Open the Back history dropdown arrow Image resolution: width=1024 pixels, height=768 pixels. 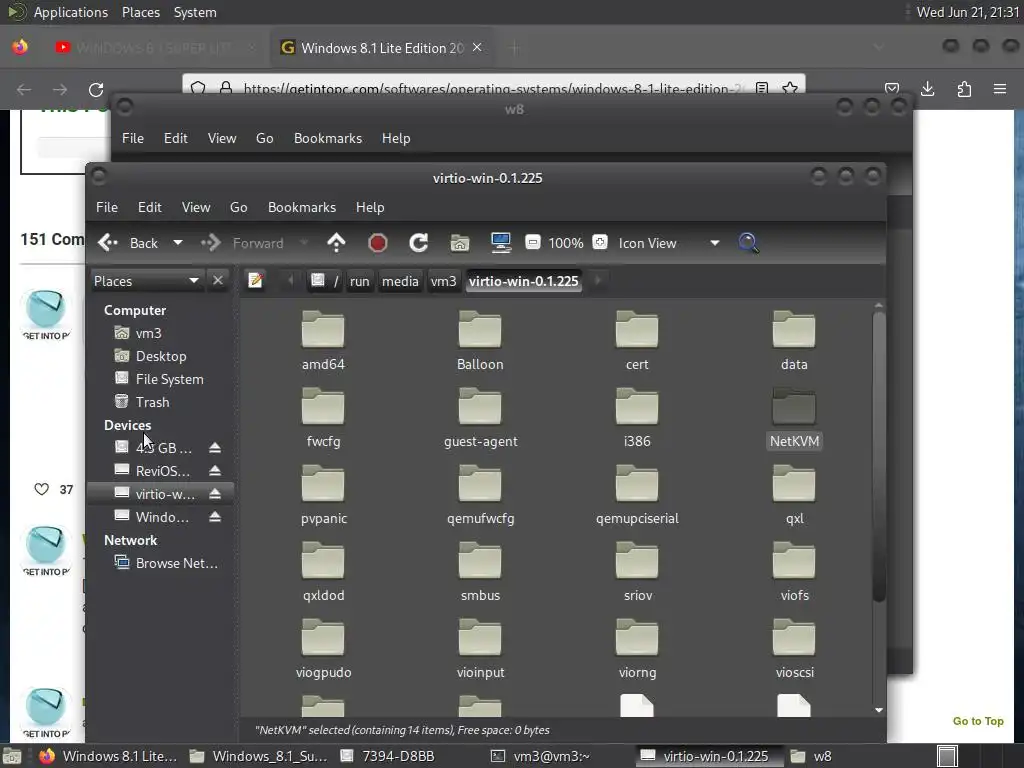click(178, 243)
